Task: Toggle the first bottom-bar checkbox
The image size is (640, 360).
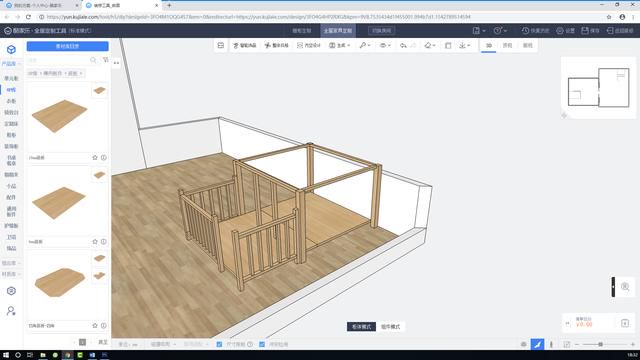Action: coord(219,344)
